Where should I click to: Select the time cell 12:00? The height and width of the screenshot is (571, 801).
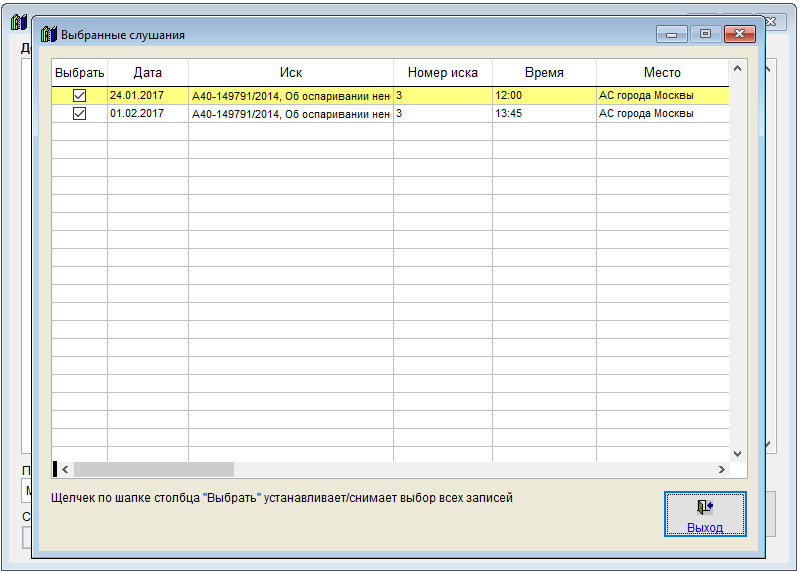click(x=544, y=96)
